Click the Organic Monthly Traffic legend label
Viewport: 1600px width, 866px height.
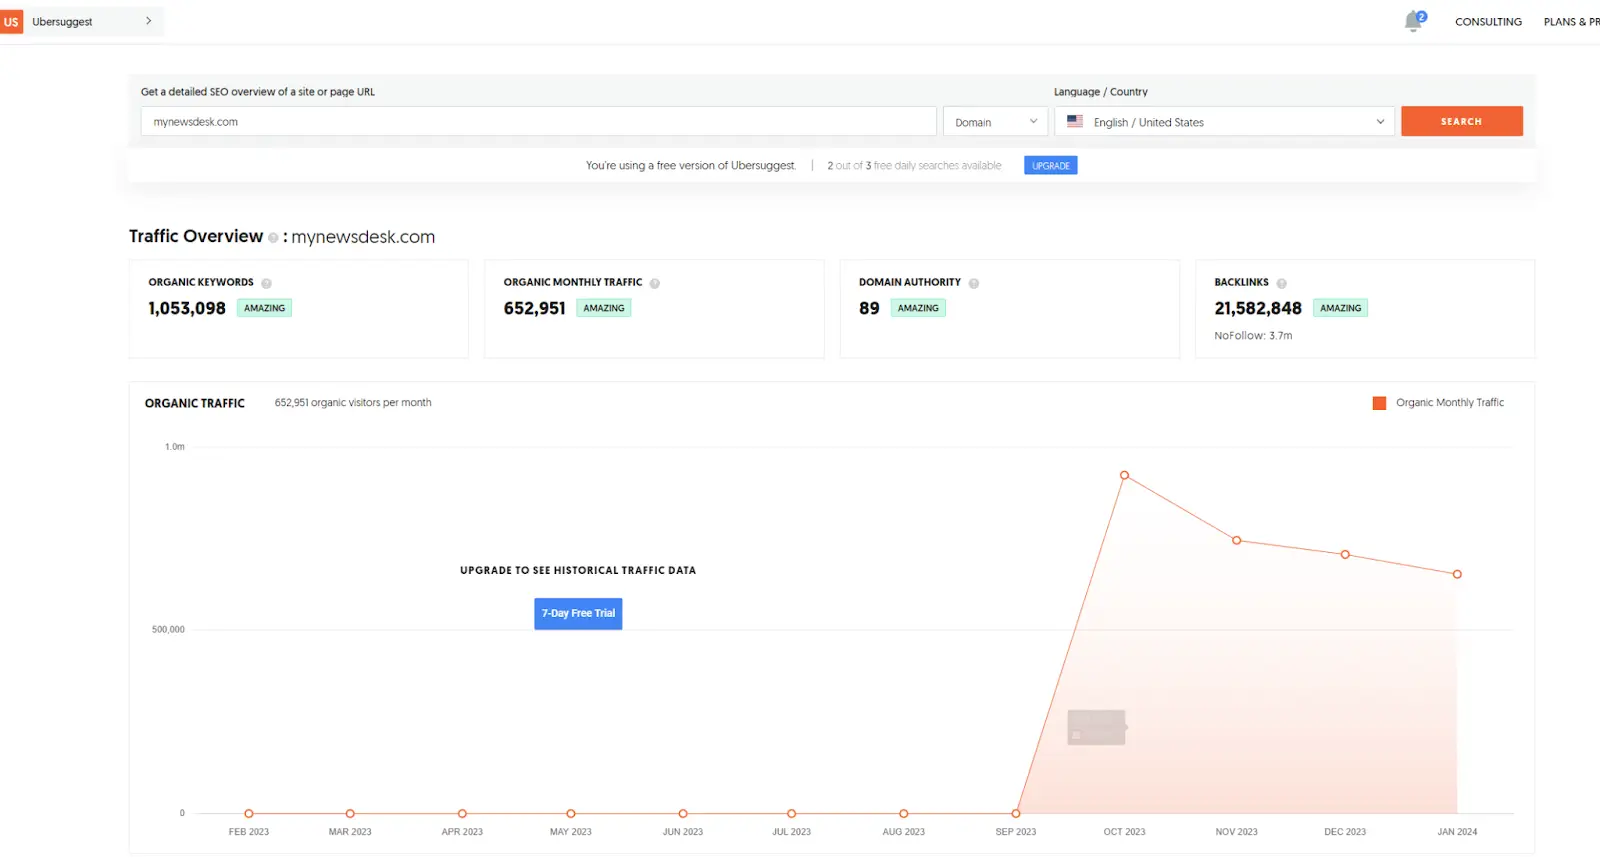click(x=1450, y=403)
